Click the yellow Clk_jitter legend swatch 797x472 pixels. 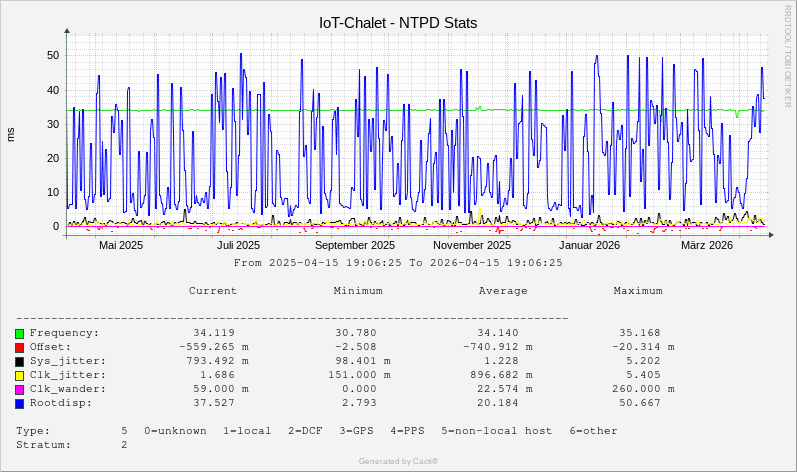[x=20, y=375]
